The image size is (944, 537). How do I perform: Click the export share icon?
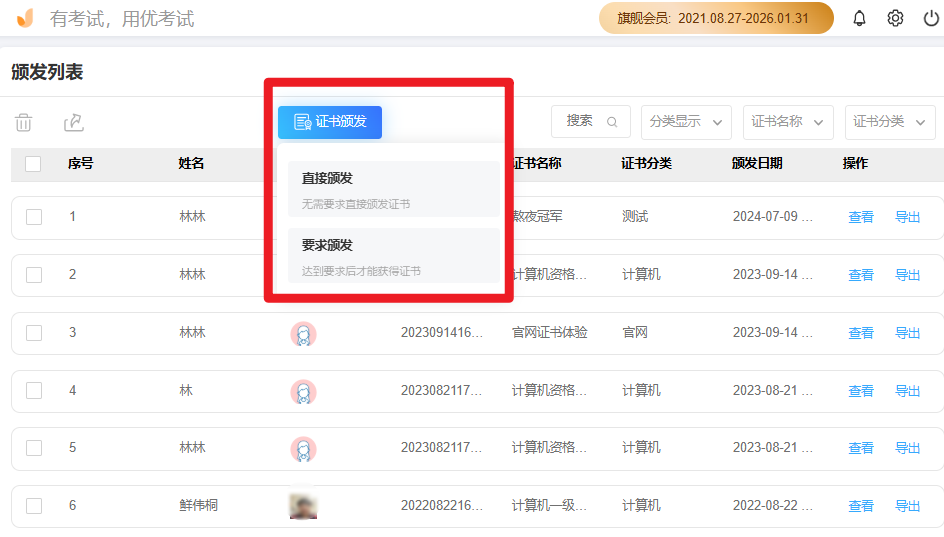(73, 122)
